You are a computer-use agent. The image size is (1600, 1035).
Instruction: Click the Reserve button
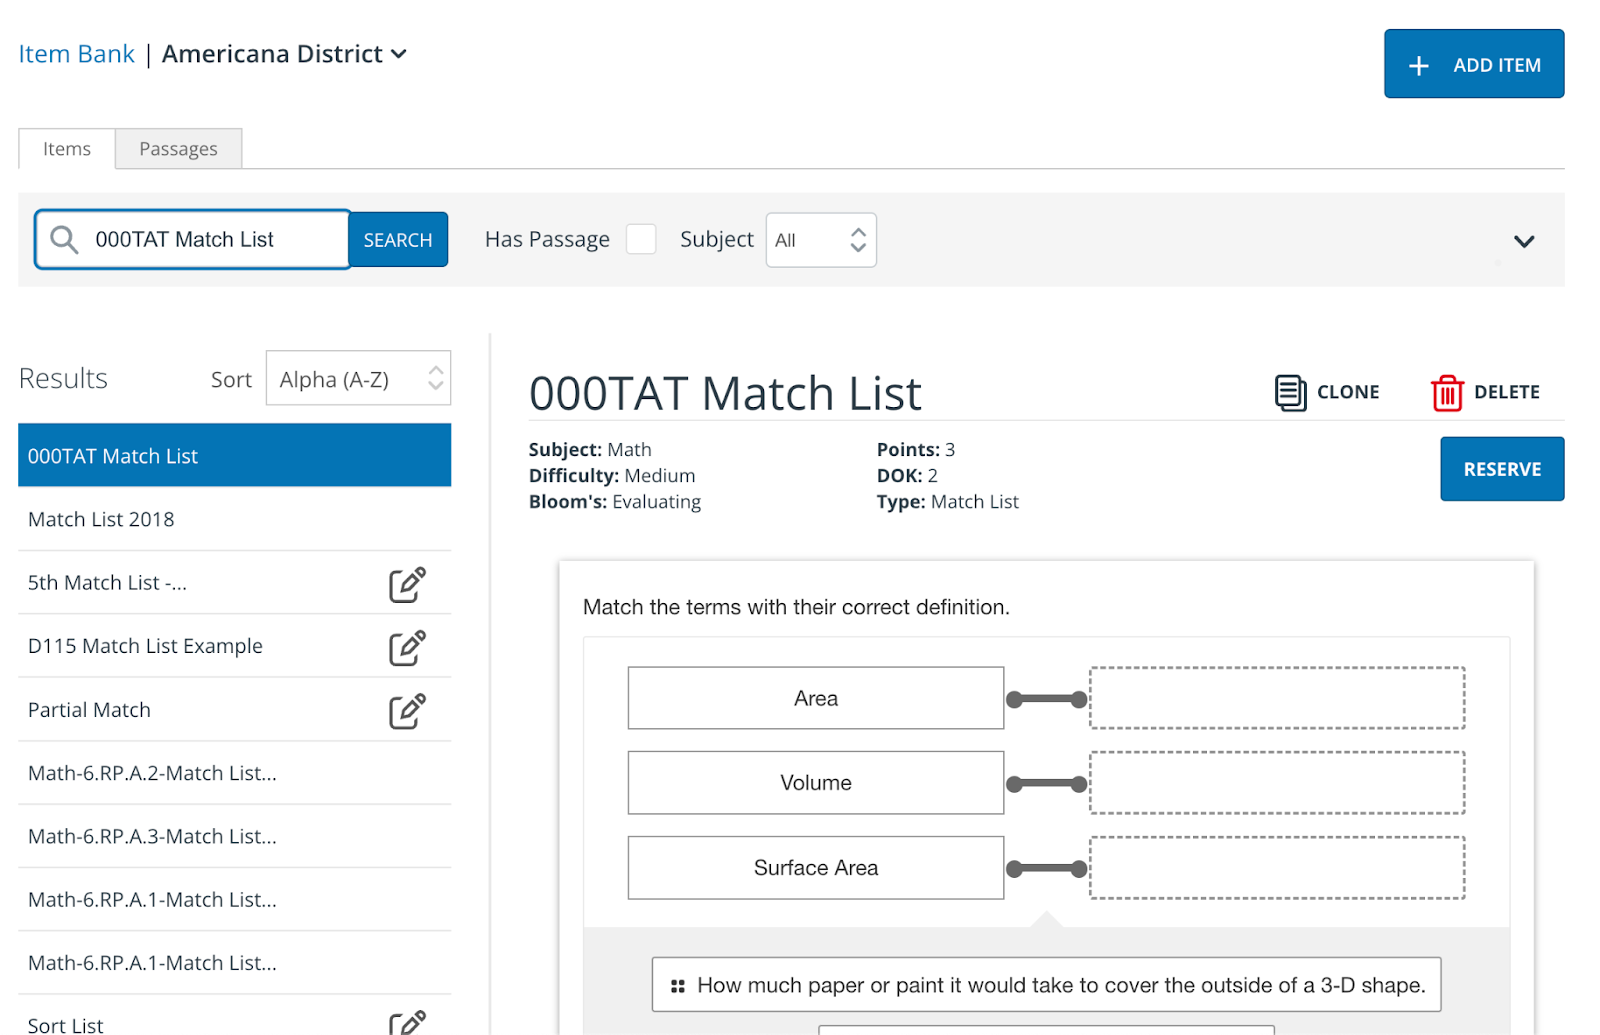(1502, 469)
